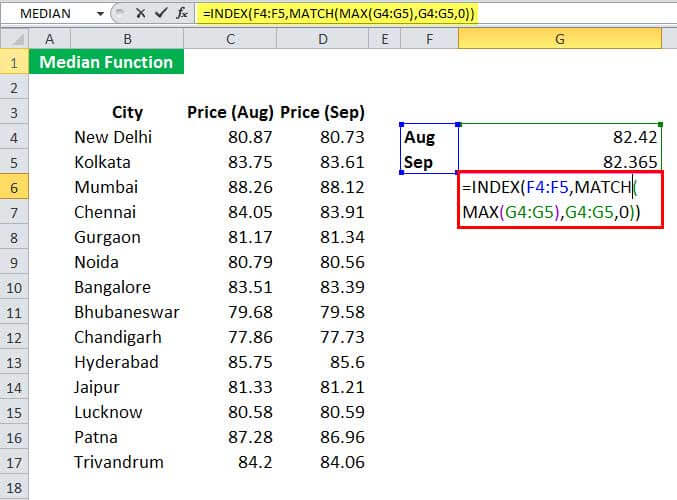Screen dimensions: 677x500
Task: Open the Insert Function fx dialog
Action: click(182, 13)
